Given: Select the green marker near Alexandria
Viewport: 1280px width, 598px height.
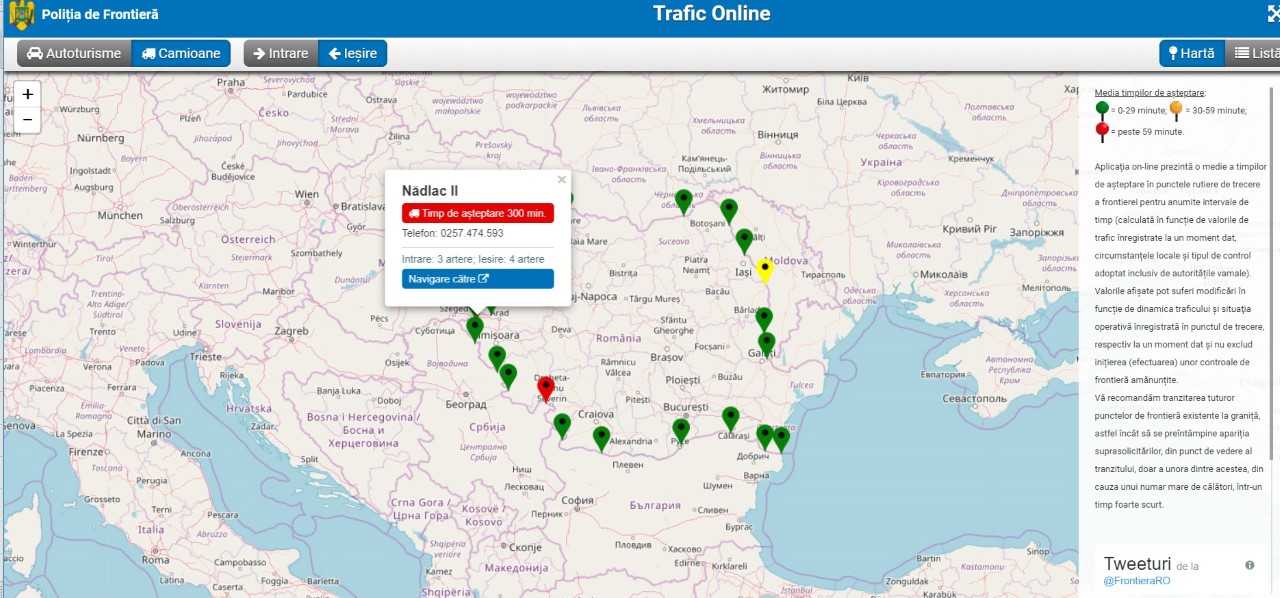Looking at the screenshot, I should (601, 437).
